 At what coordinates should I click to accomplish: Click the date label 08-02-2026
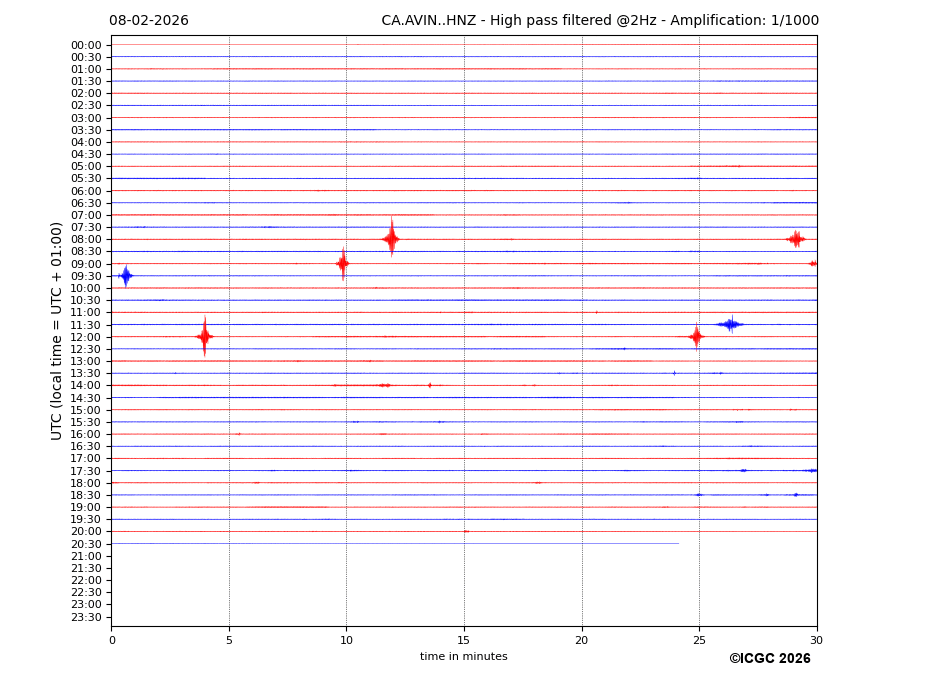[149, 21]
